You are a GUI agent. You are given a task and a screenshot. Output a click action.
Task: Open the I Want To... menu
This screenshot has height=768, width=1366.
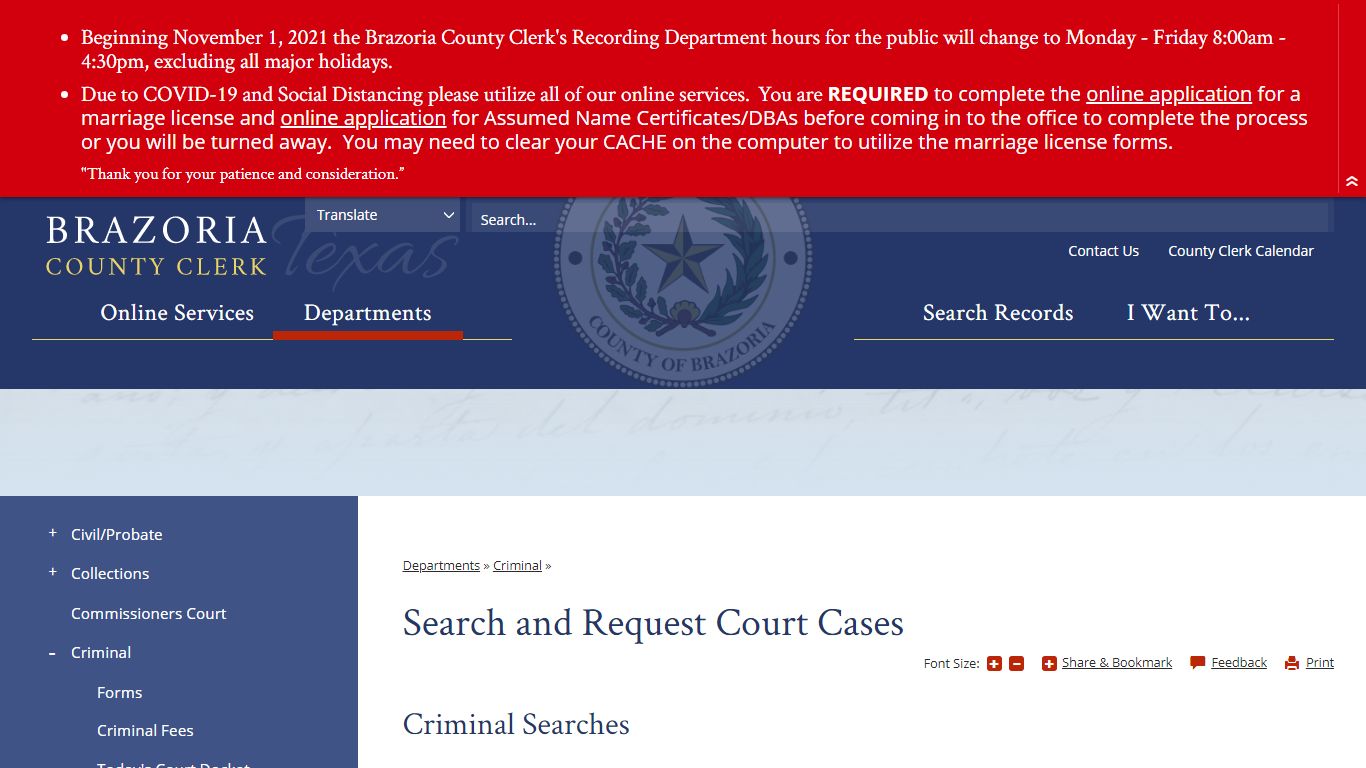point(1188,313)
